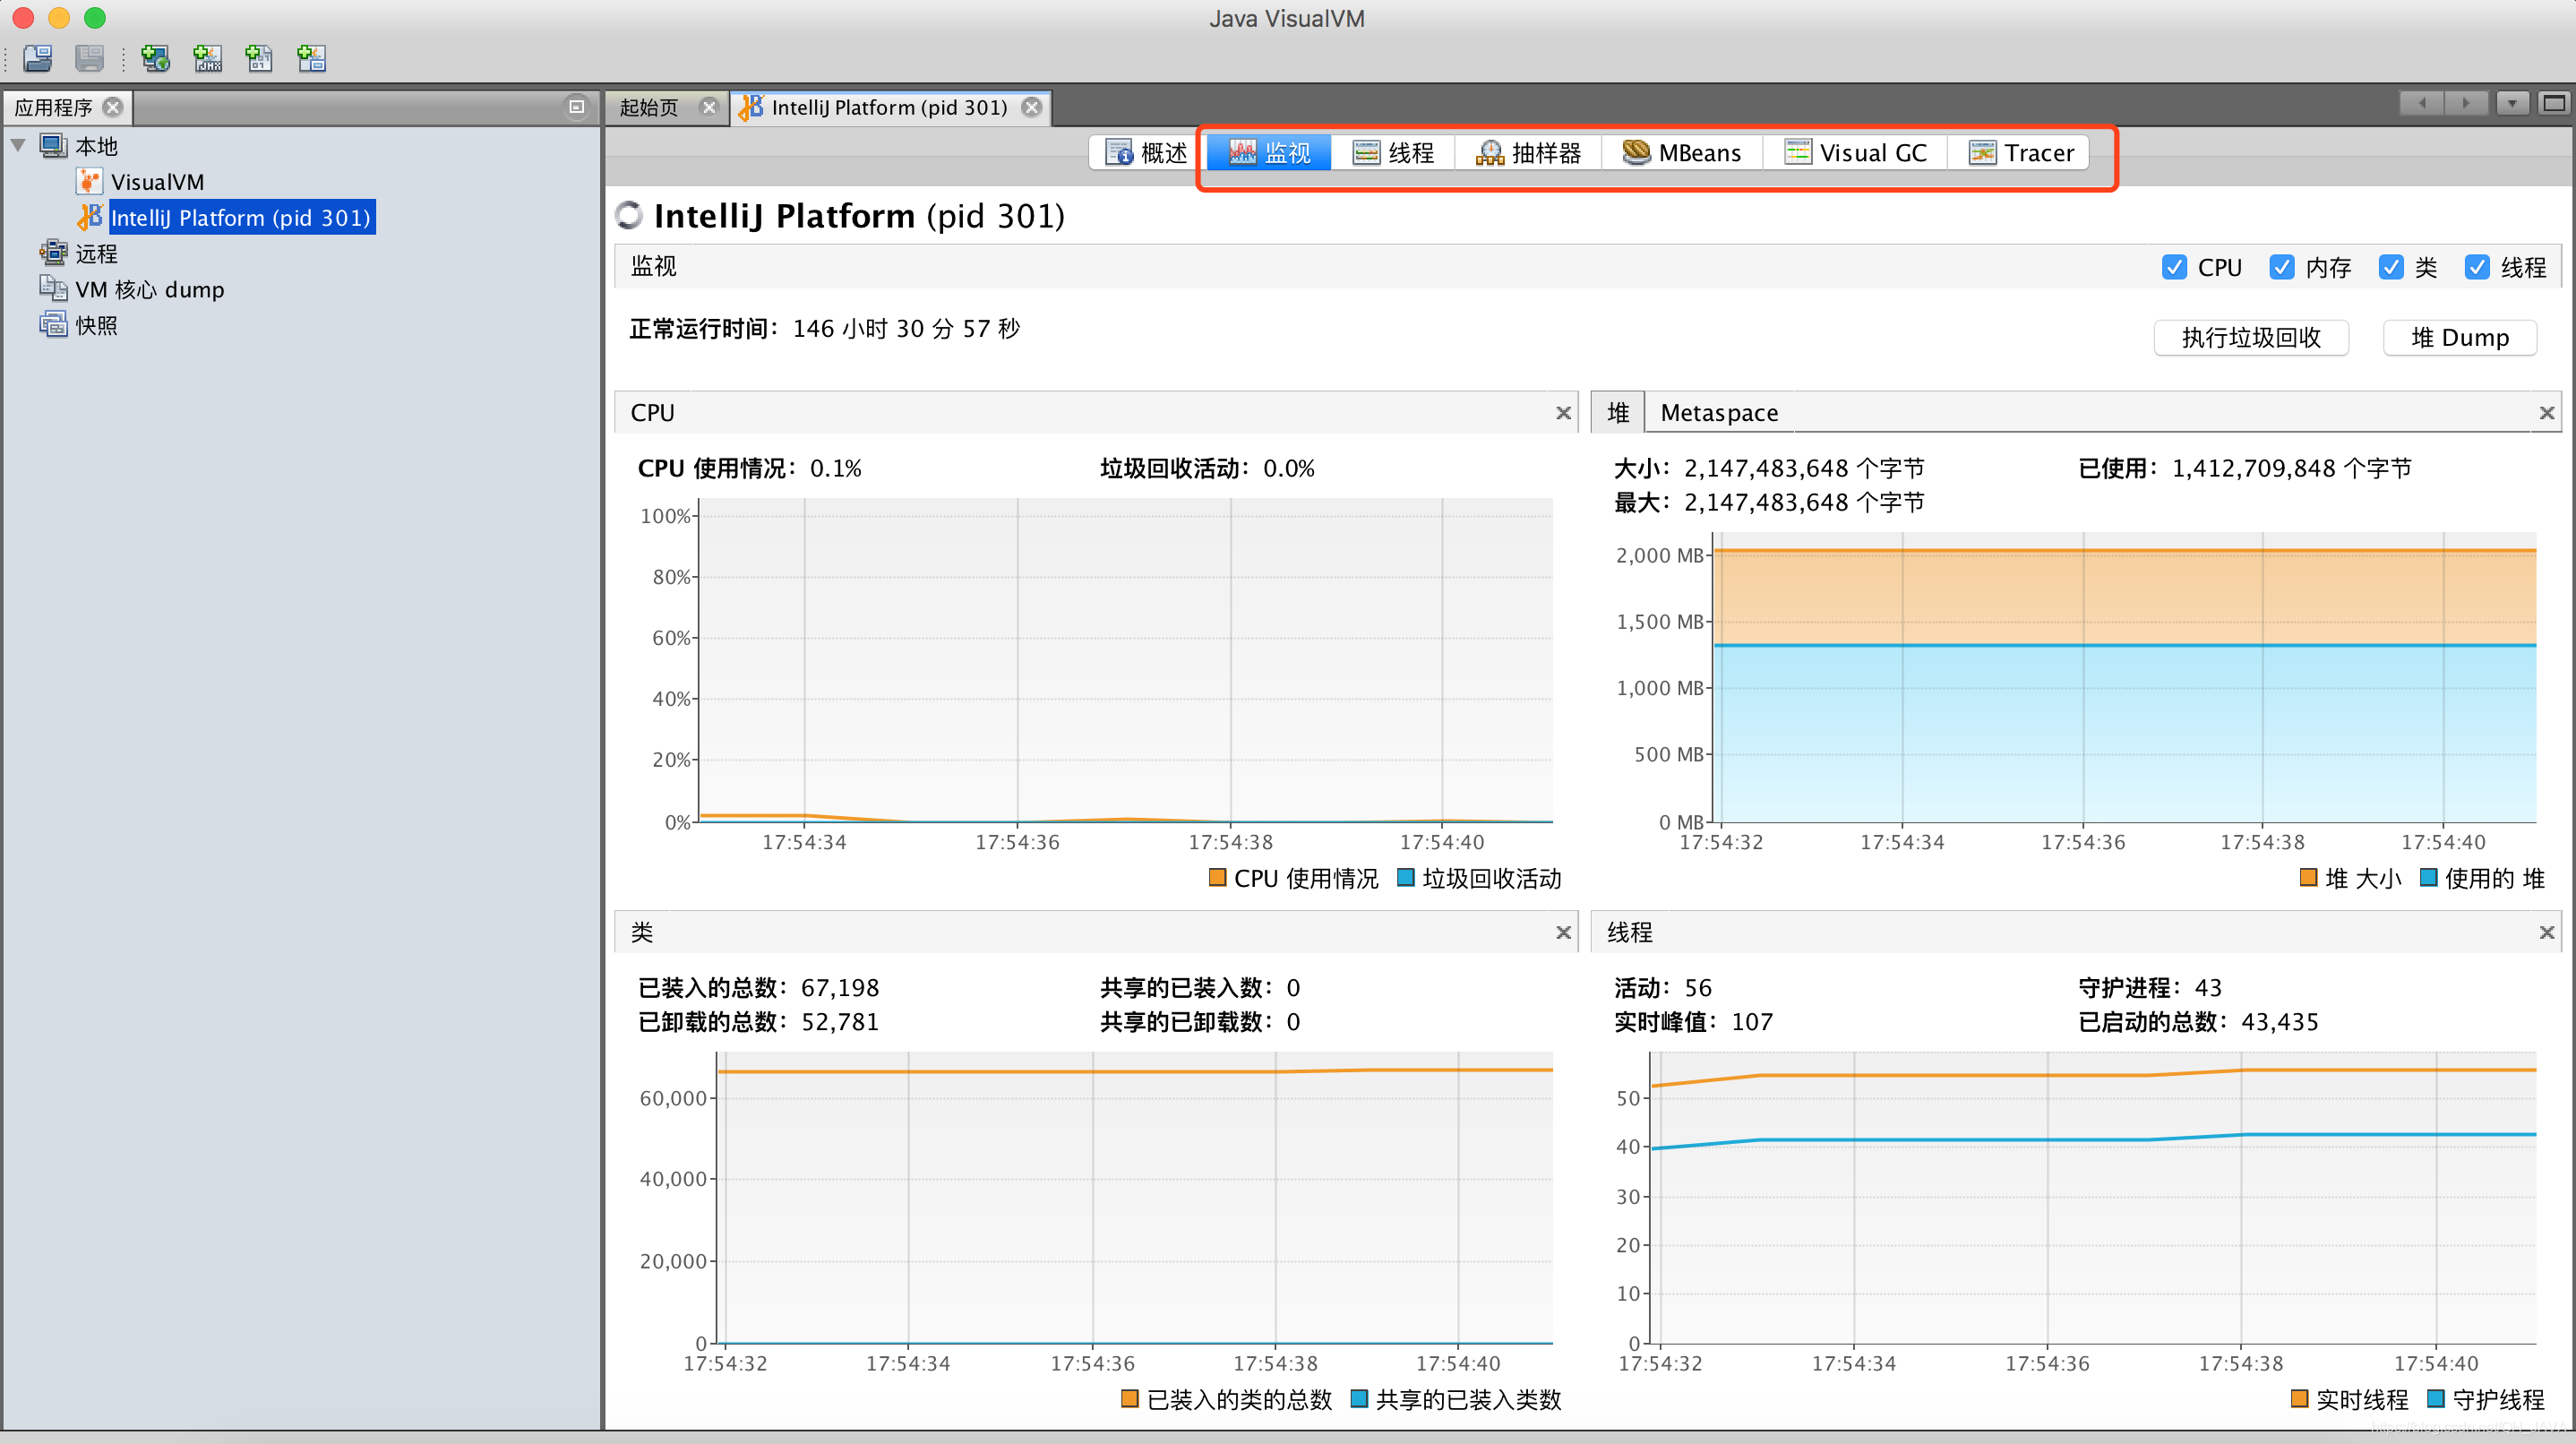The image size is (2576, 1444).
Task: Uncheck the CPU graph checkbox
Action: 2173,267
